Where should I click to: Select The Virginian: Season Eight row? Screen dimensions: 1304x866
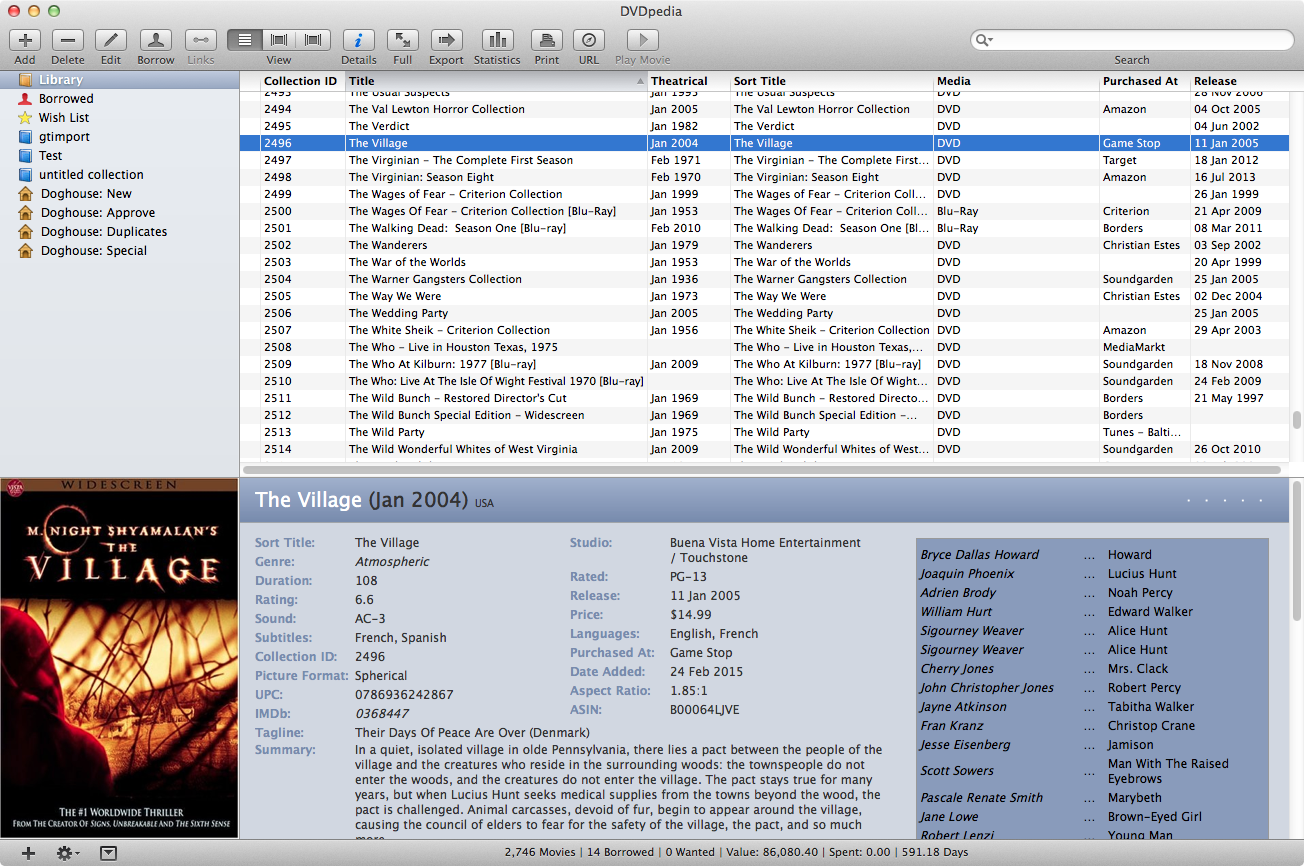click(765, 177)
